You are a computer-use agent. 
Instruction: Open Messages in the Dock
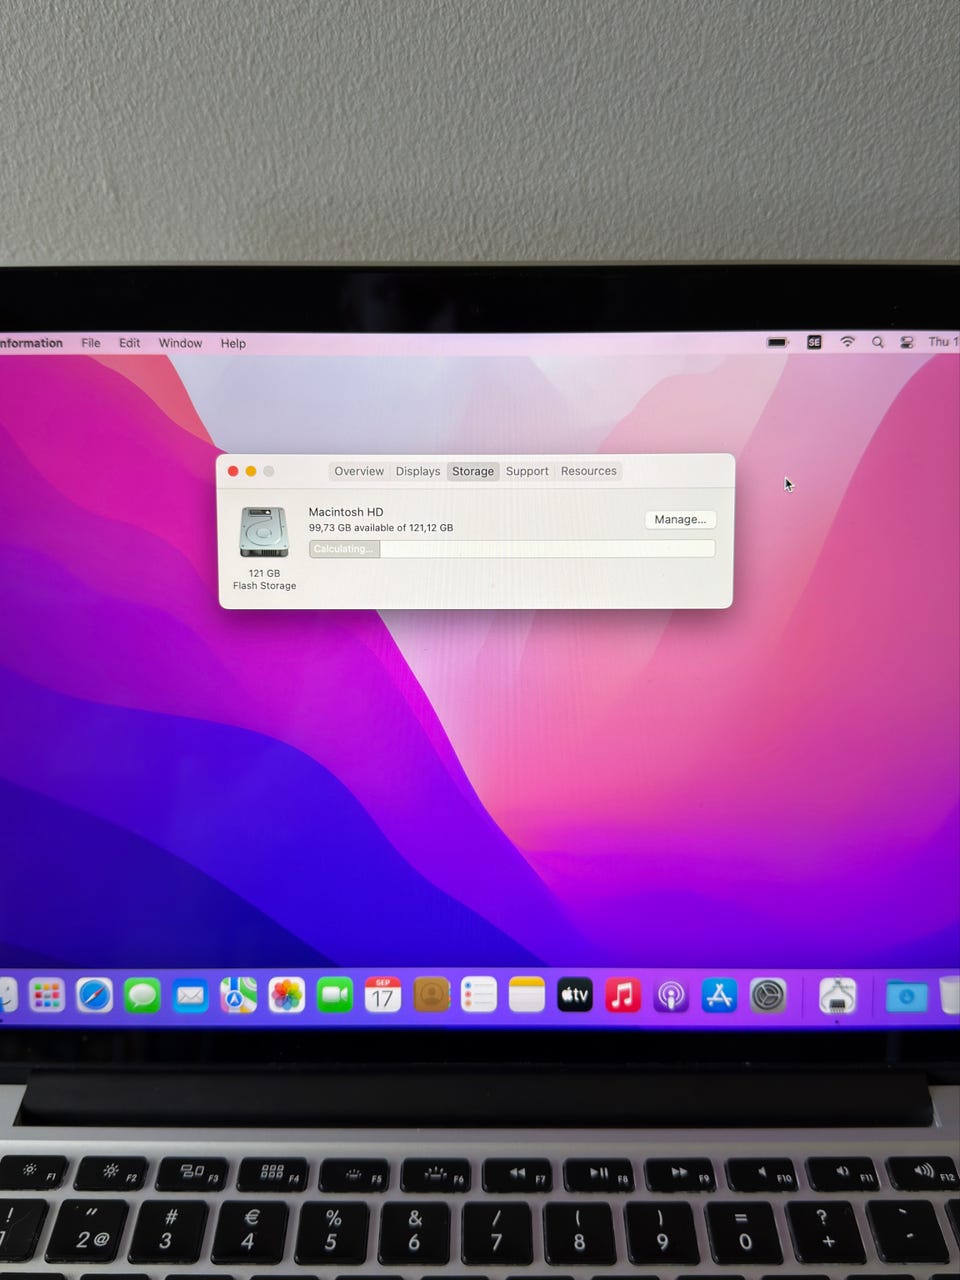click(x=143, y=996)
